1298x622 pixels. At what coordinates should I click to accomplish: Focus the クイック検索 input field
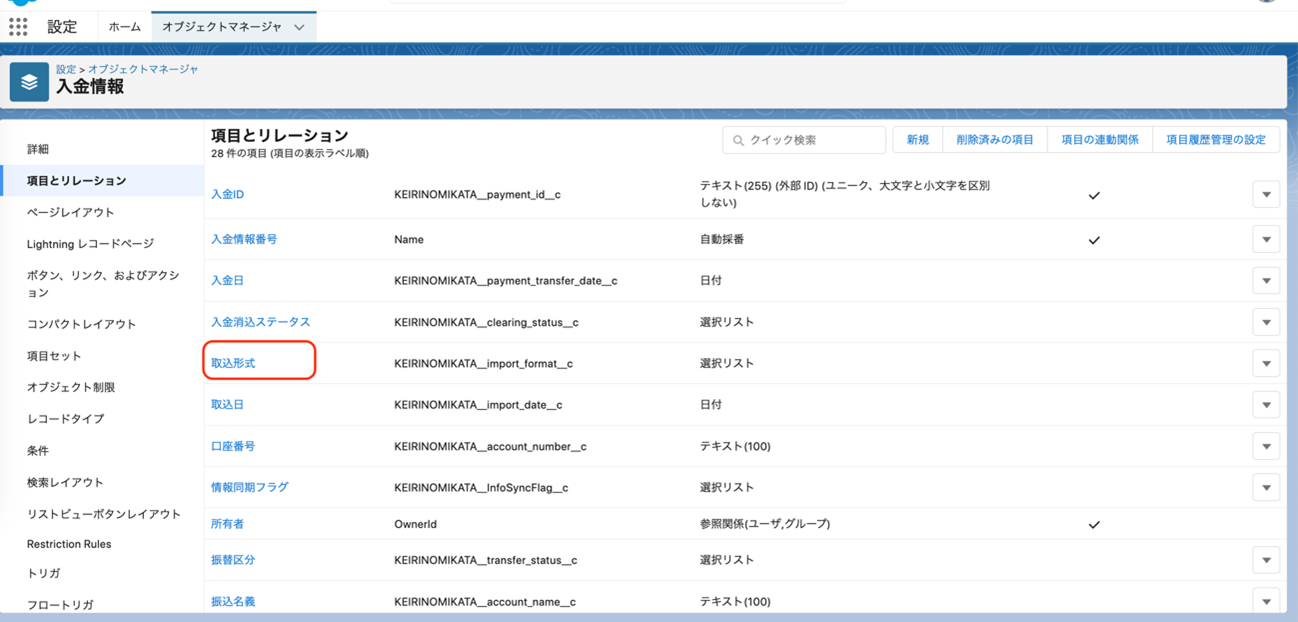pos(812,140)
